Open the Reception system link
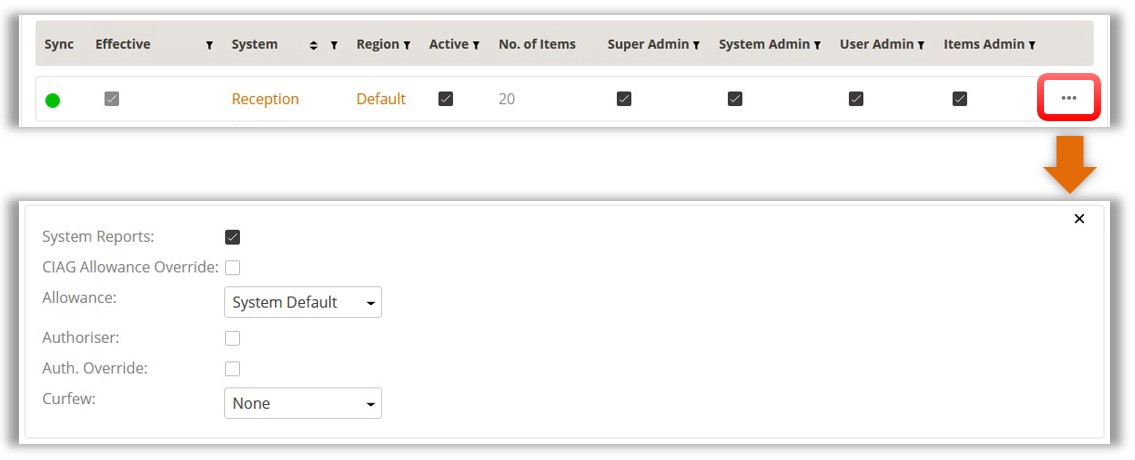Screen dimensions: 1135x460 point(265,99)
